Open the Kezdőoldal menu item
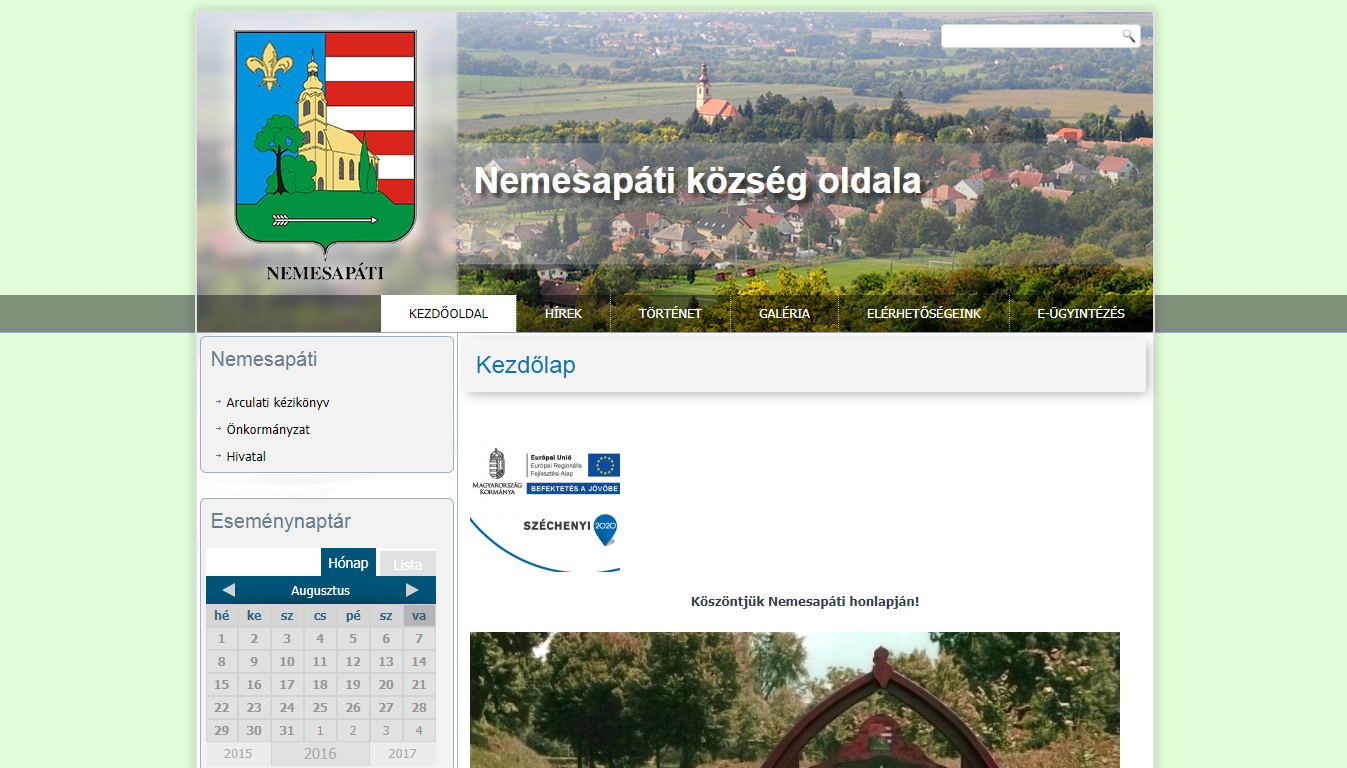 click(448, 314)
